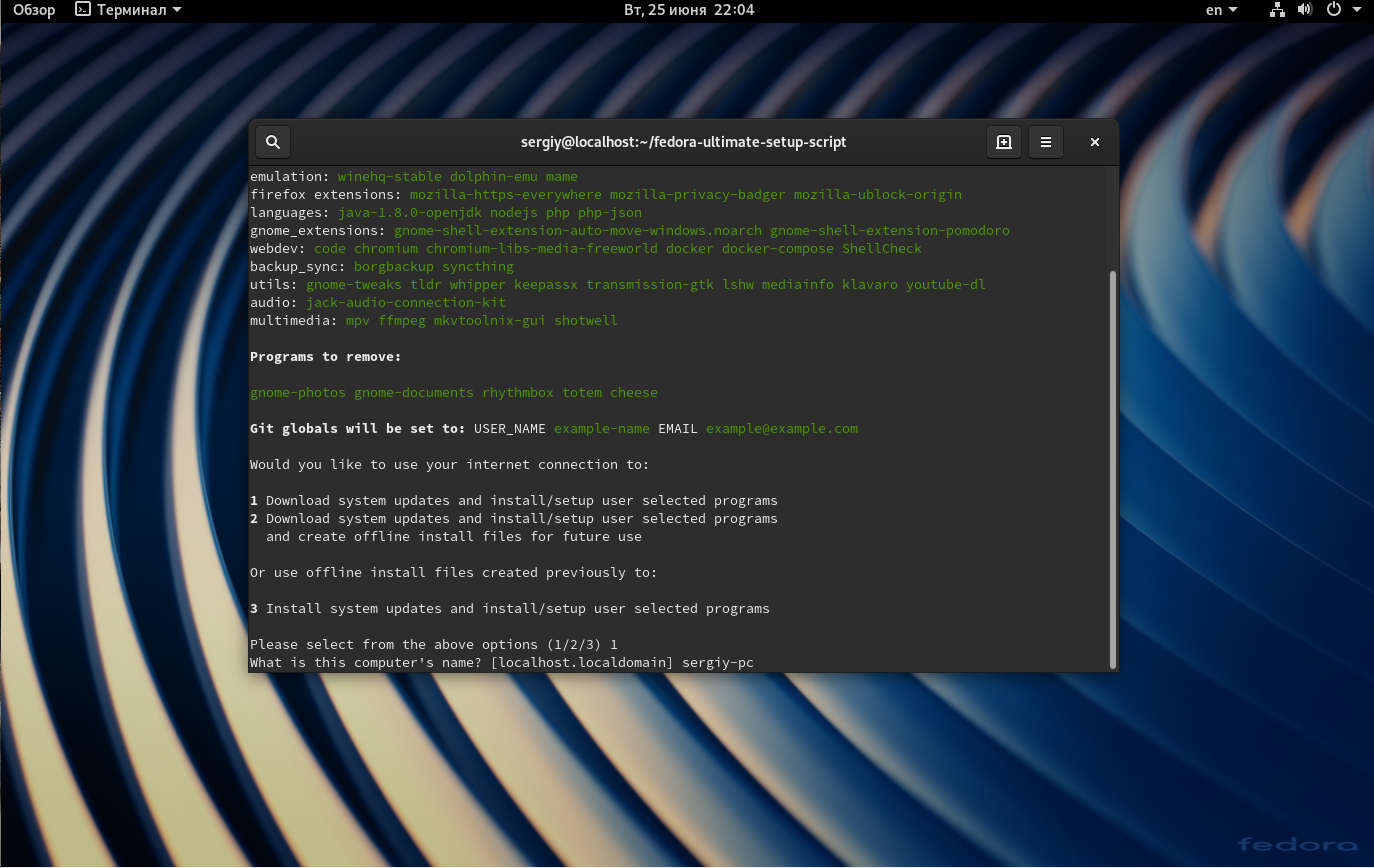The width and height of the screenshot is (1374, 868).
Task: Open the clock and calendar panel
Action: tap(689, 10)
